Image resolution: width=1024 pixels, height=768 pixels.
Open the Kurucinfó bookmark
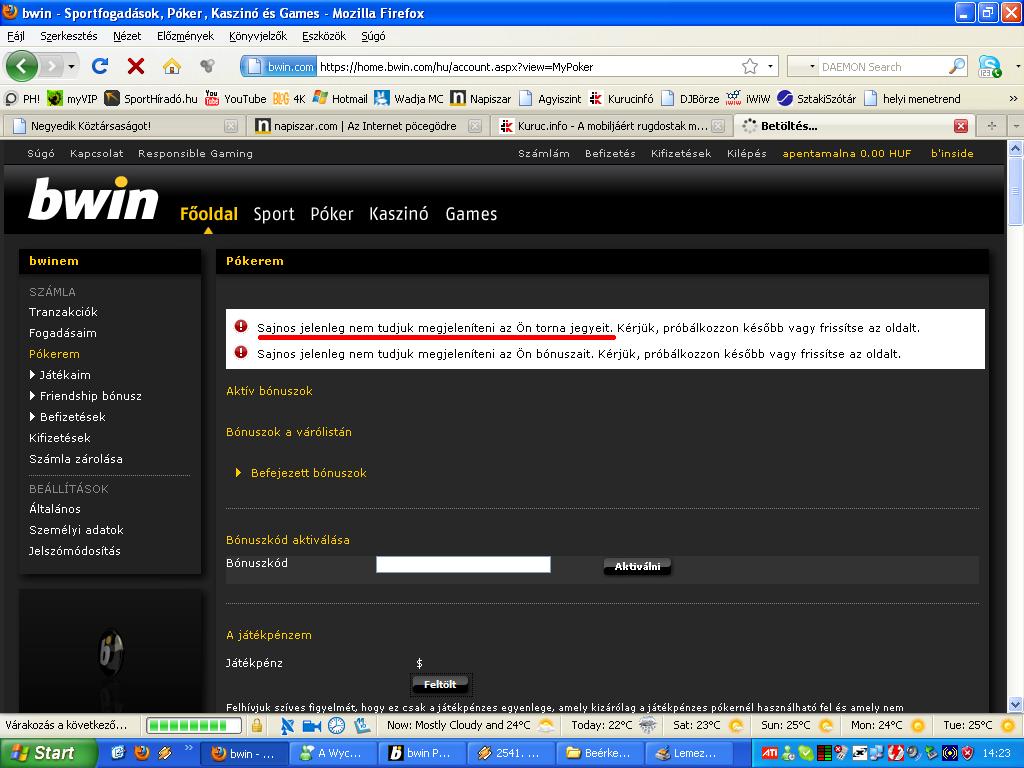(x=621, y=99)
